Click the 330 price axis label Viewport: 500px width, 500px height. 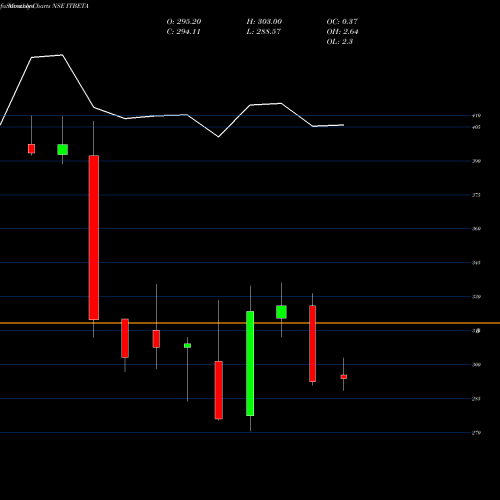tap(476, 297)
